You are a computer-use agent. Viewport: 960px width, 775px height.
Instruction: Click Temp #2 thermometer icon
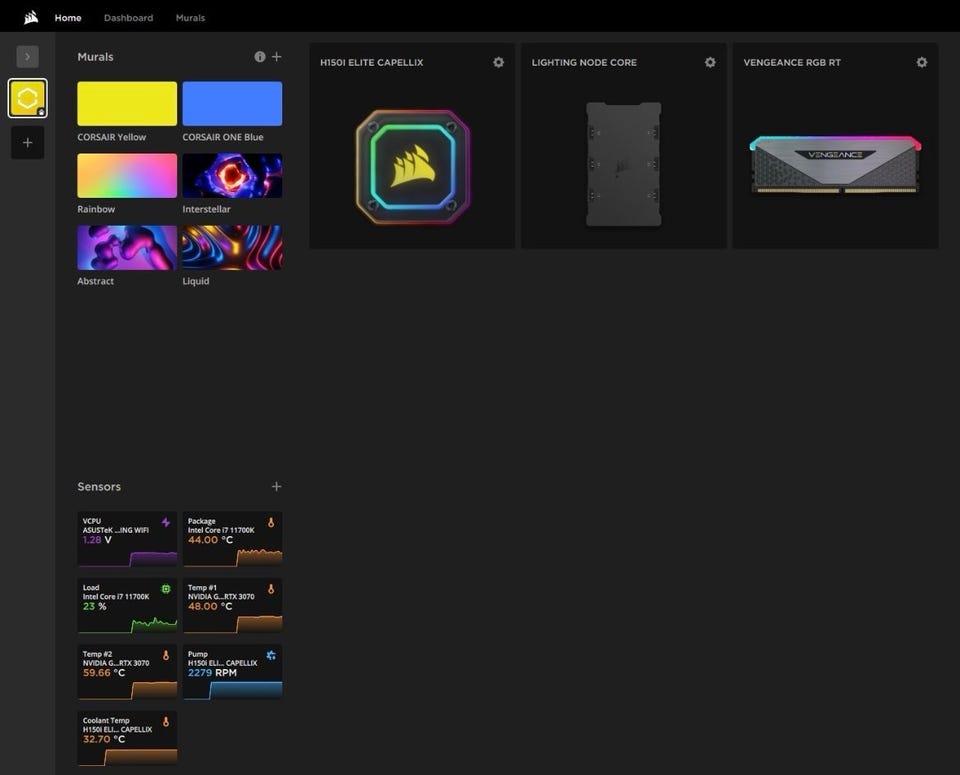pos(166,655)
